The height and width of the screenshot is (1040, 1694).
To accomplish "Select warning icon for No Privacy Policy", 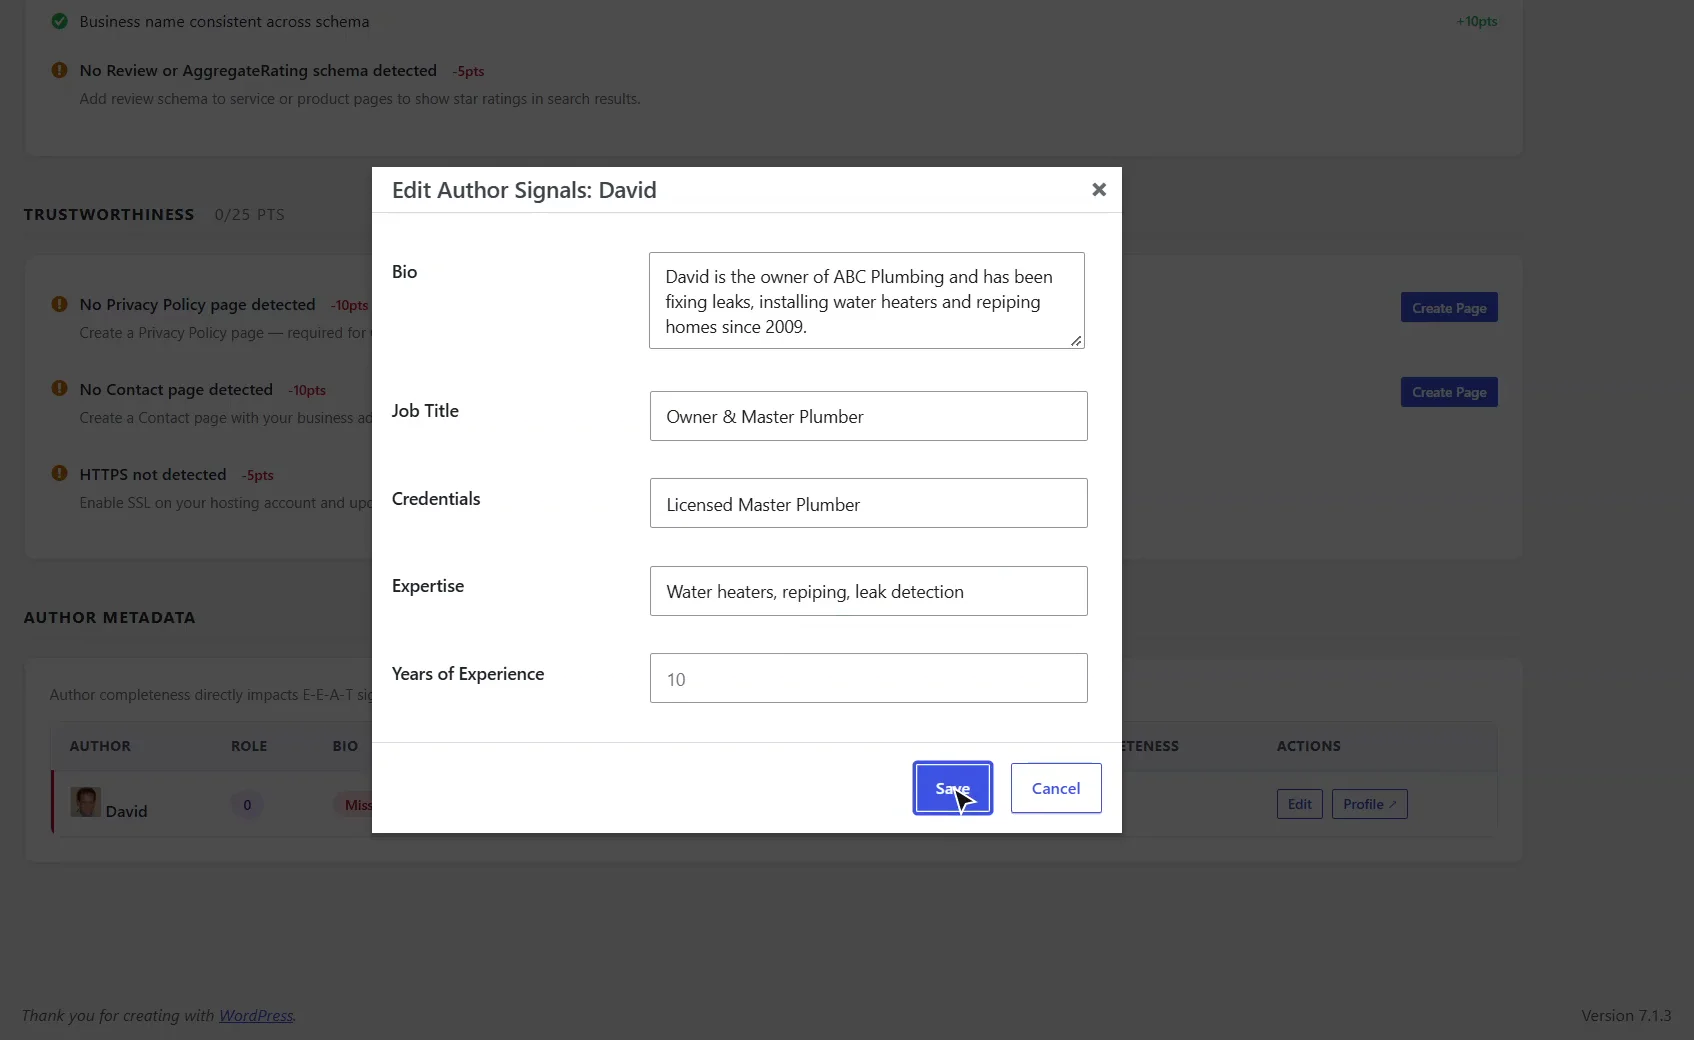I will pos(60,304).
